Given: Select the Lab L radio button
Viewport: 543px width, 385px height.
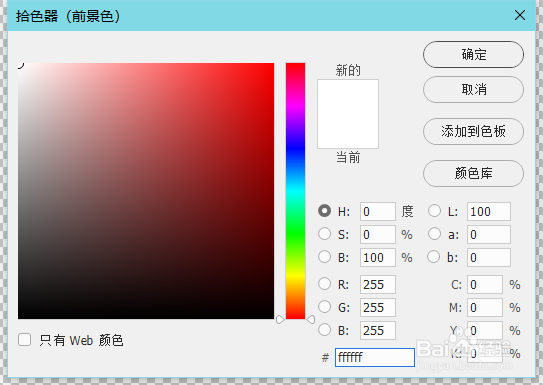Looking at the screenshot, I should [x=434, y=211].
